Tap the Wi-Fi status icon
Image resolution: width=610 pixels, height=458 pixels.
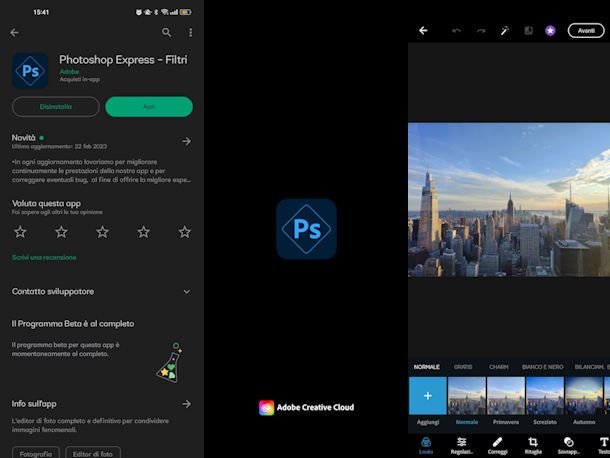tap(165, 12)
